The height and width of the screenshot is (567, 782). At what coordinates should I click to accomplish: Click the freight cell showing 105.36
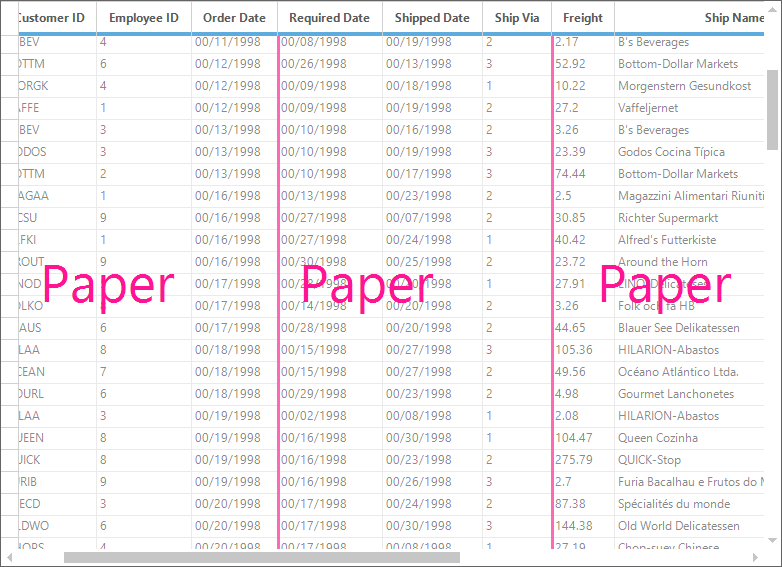pyautogui.click(x=583, y=350)
